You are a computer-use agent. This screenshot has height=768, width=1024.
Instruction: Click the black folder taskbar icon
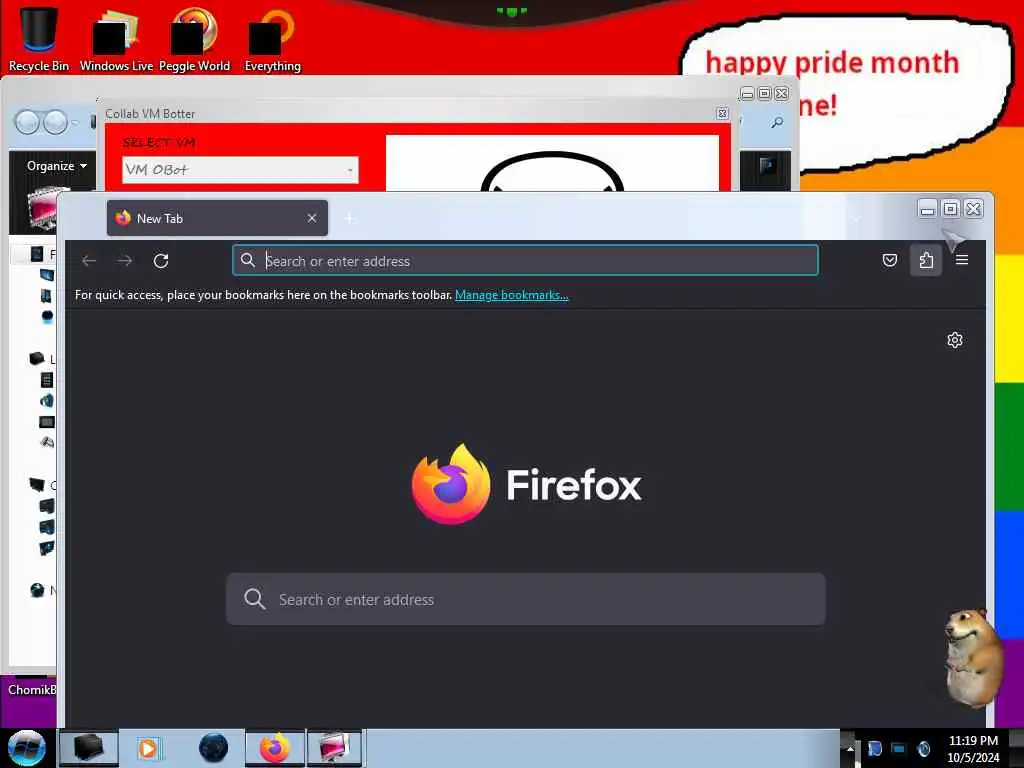coord(89,748)
